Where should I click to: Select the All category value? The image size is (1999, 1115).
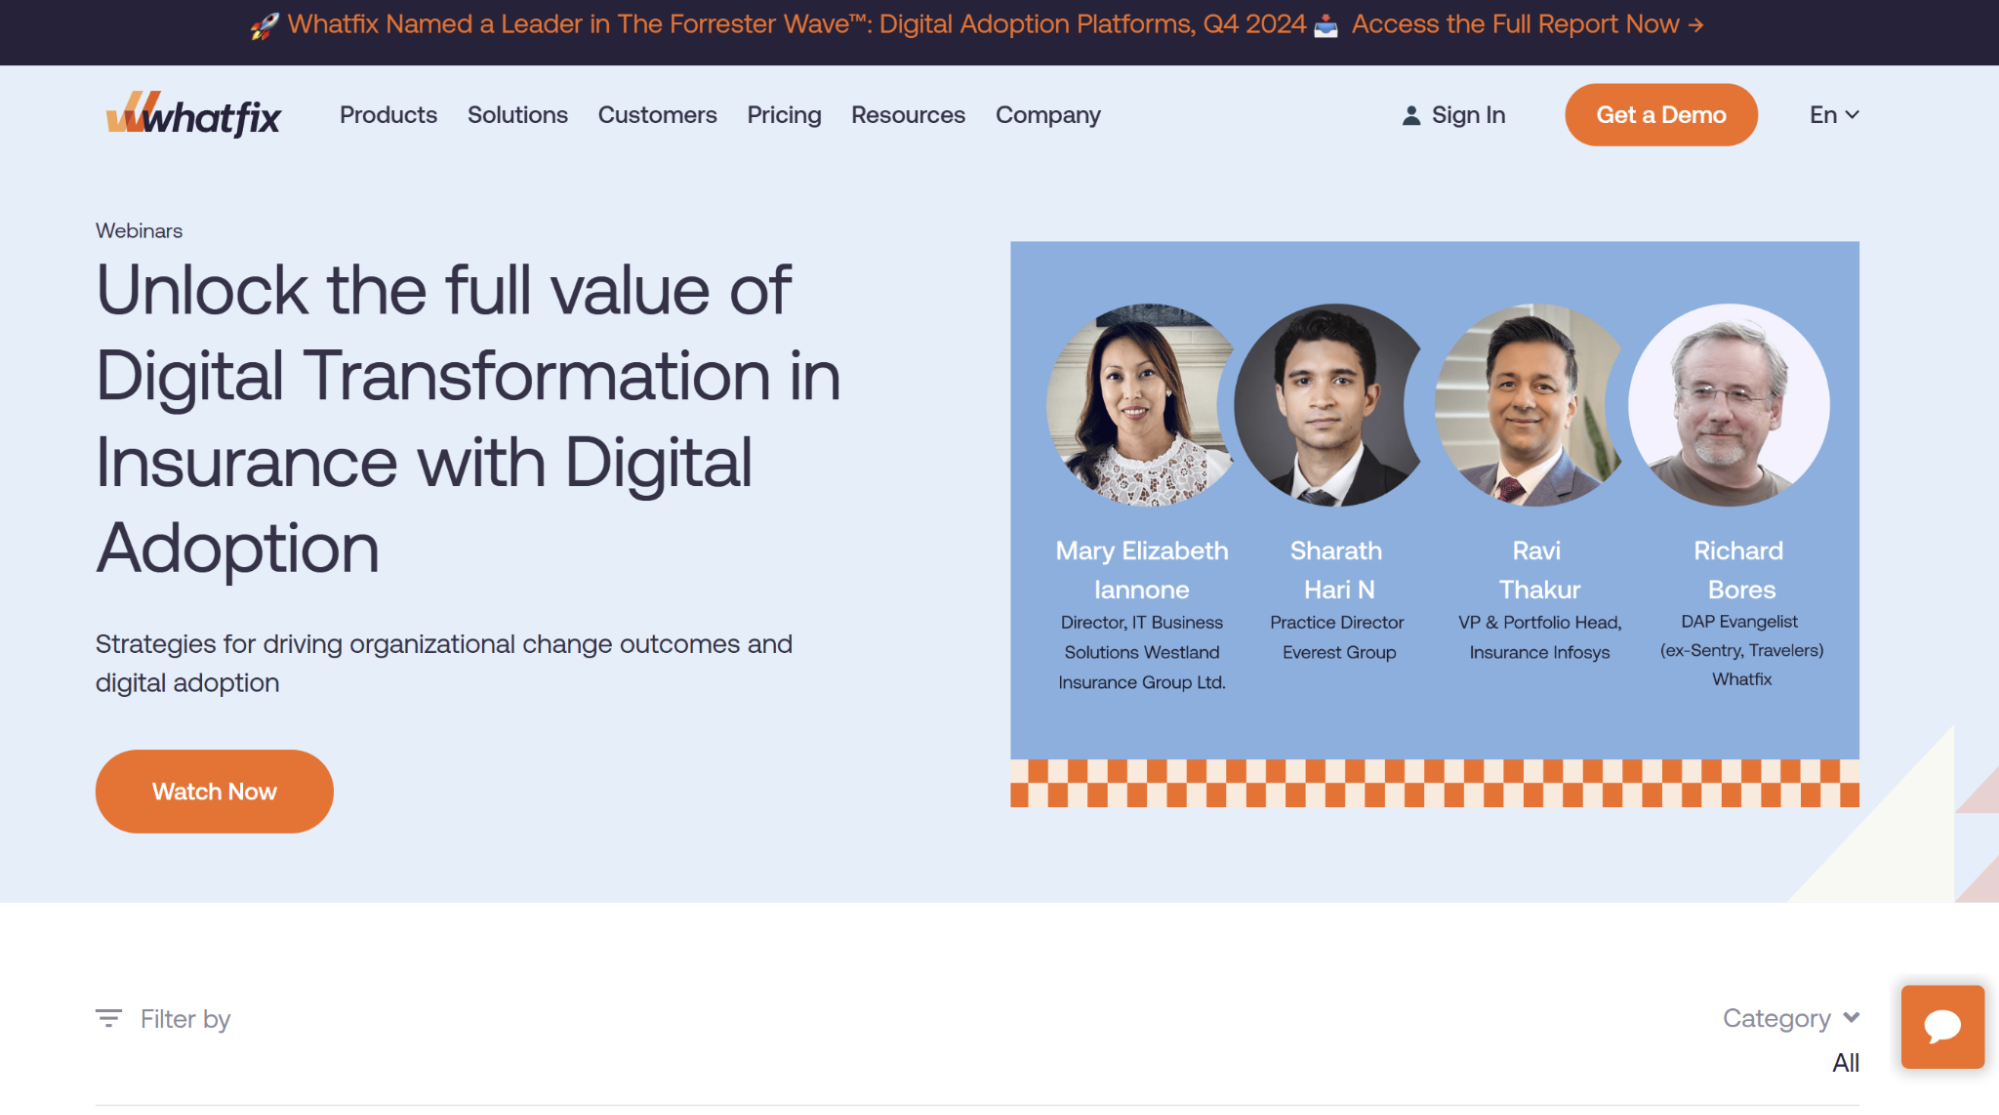point(1845,1063)
